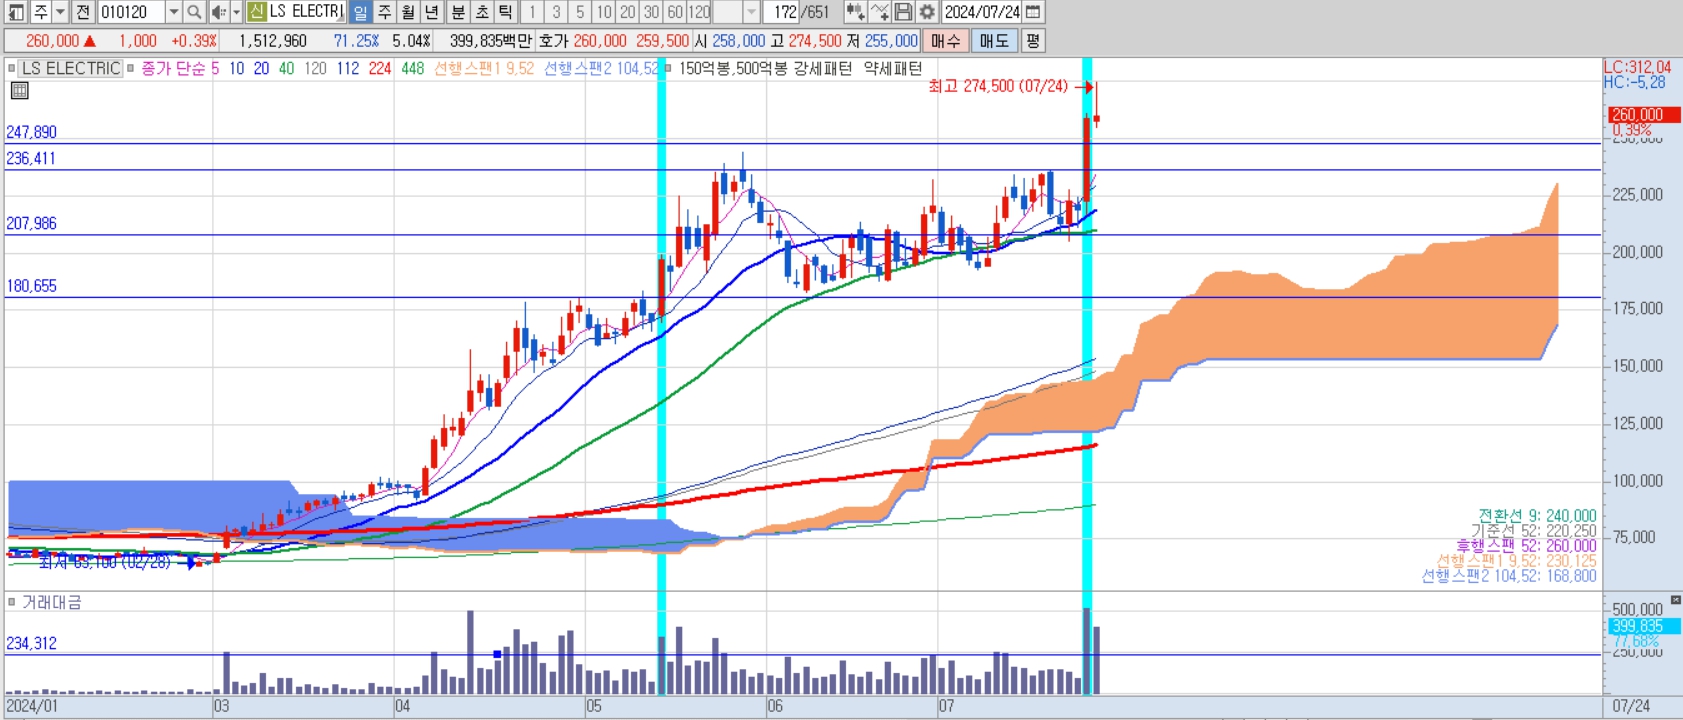The width and height of the screenshot is (1683, 720).
Task: Click the date field 2024/07/24
Action: click(x=983, y=12)
